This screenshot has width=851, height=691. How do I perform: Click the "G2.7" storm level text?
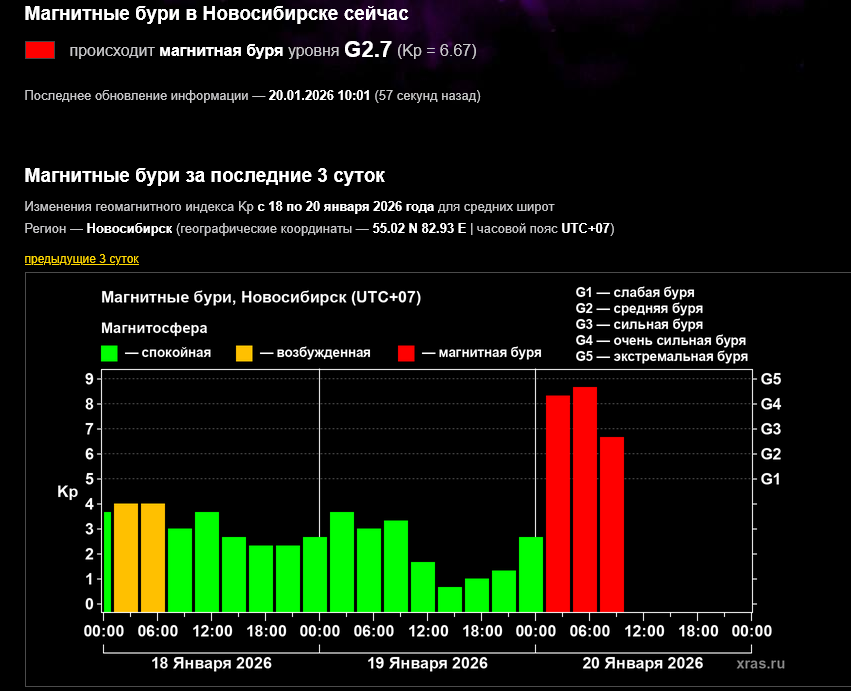[x=368, y=50]
